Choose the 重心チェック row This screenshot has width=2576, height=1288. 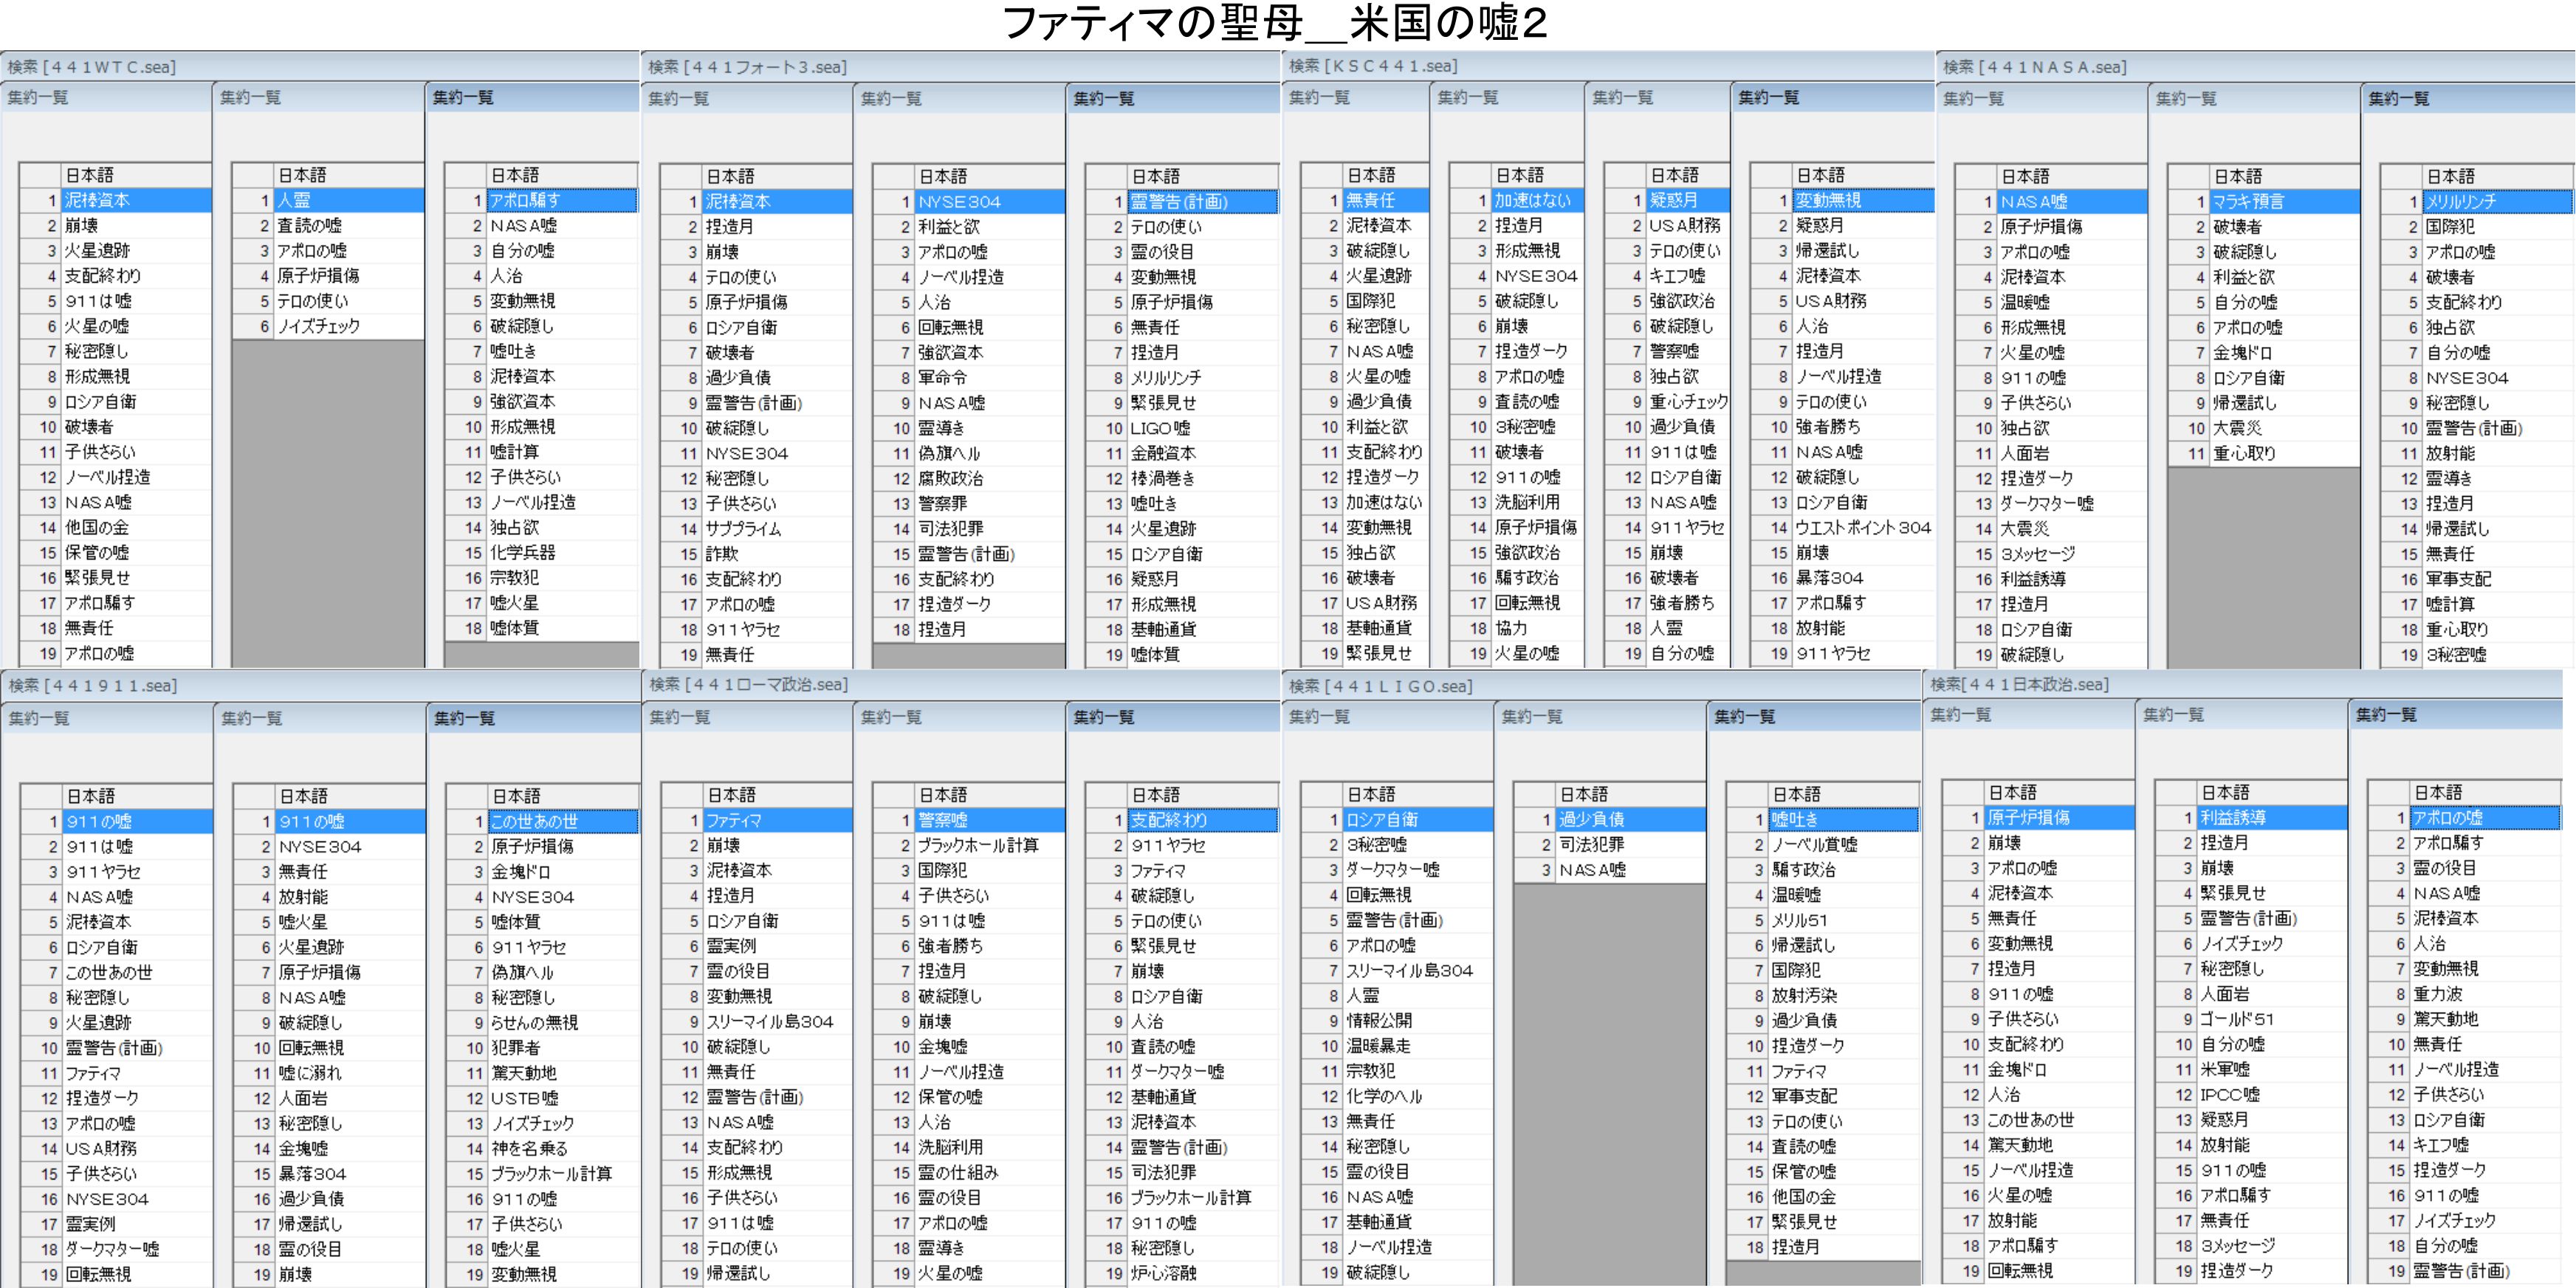click(1688, 402)
